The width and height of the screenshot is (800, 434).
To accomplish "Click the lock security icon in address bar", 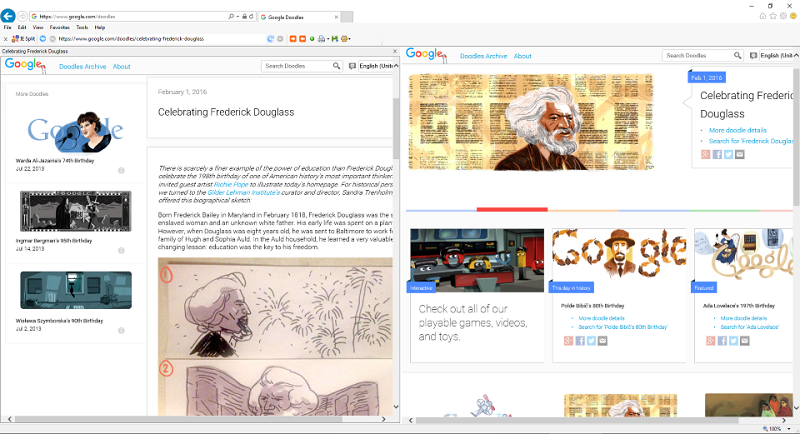I will click(x=245, y=17).
